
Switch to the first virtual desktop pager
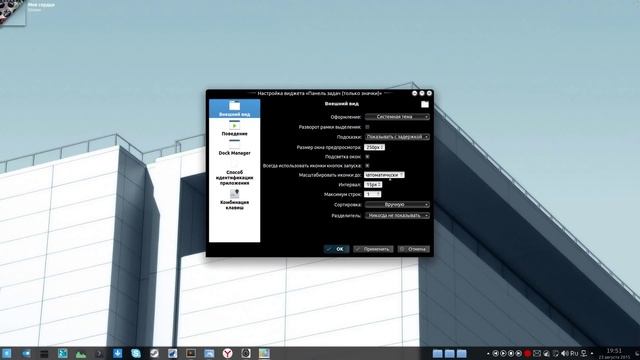[438, 354]
